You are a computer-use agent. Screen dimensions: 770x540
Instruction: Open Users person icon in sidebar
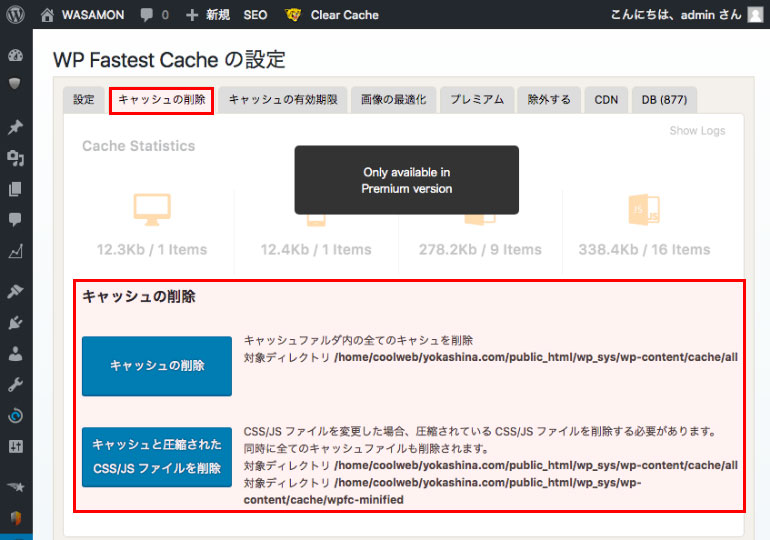click(x=15, y=353)
